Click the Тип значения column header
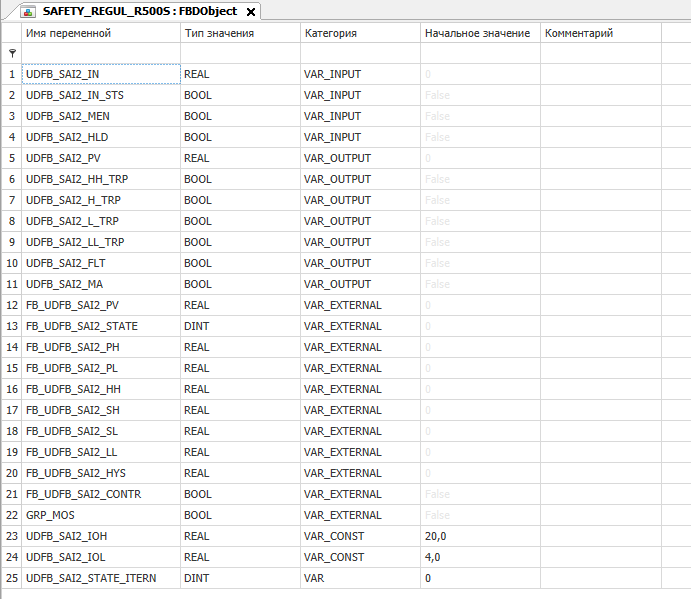This screenshot has width=691, height=599. 239,33
